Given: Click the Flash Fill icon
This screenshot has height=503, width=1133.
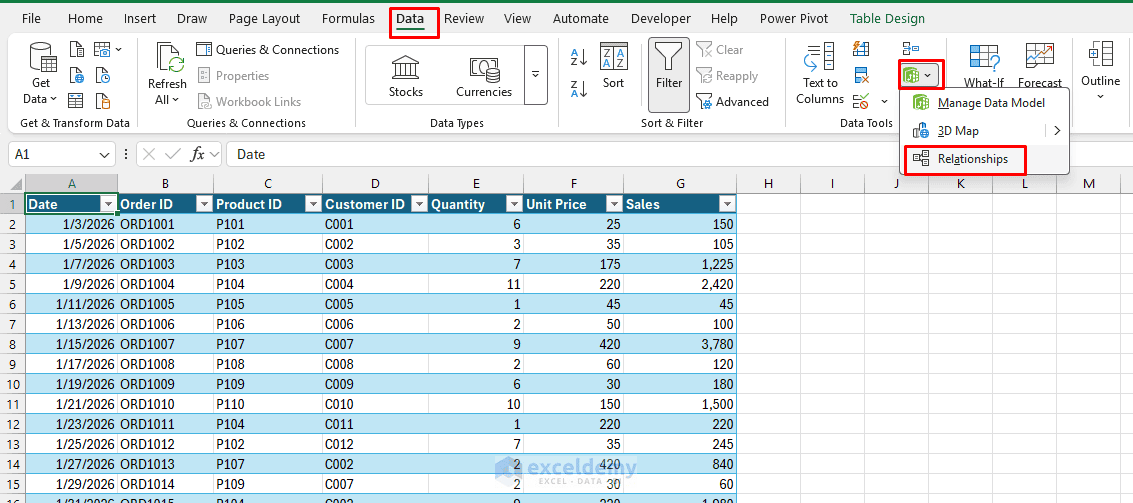Looking at the screenshot, I should click(x=861, y=49).
